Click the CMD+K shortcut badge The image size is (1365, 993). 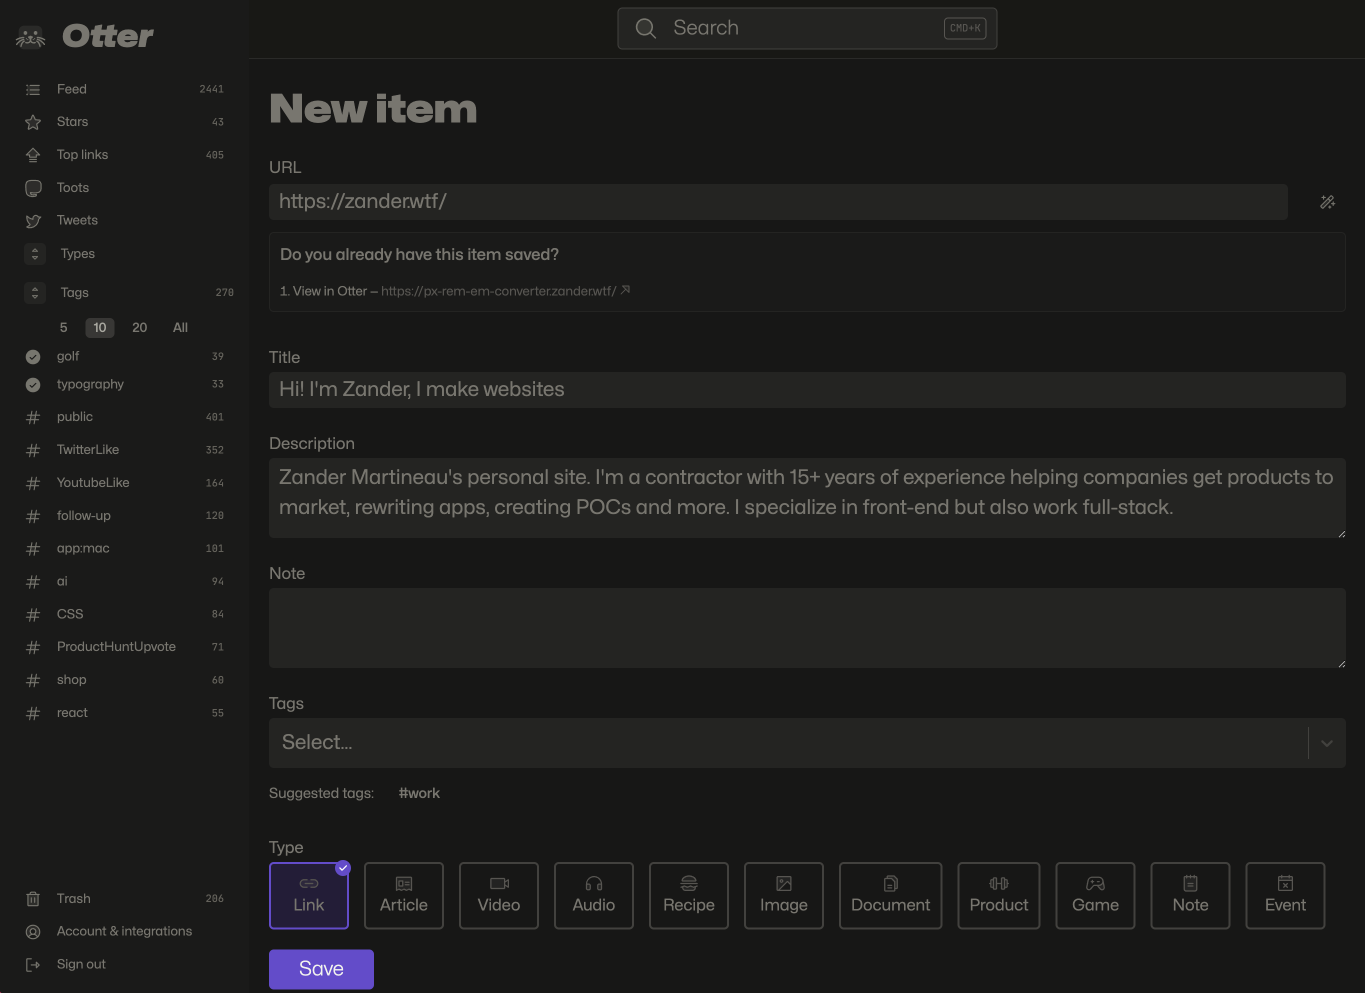pos(965,28)
